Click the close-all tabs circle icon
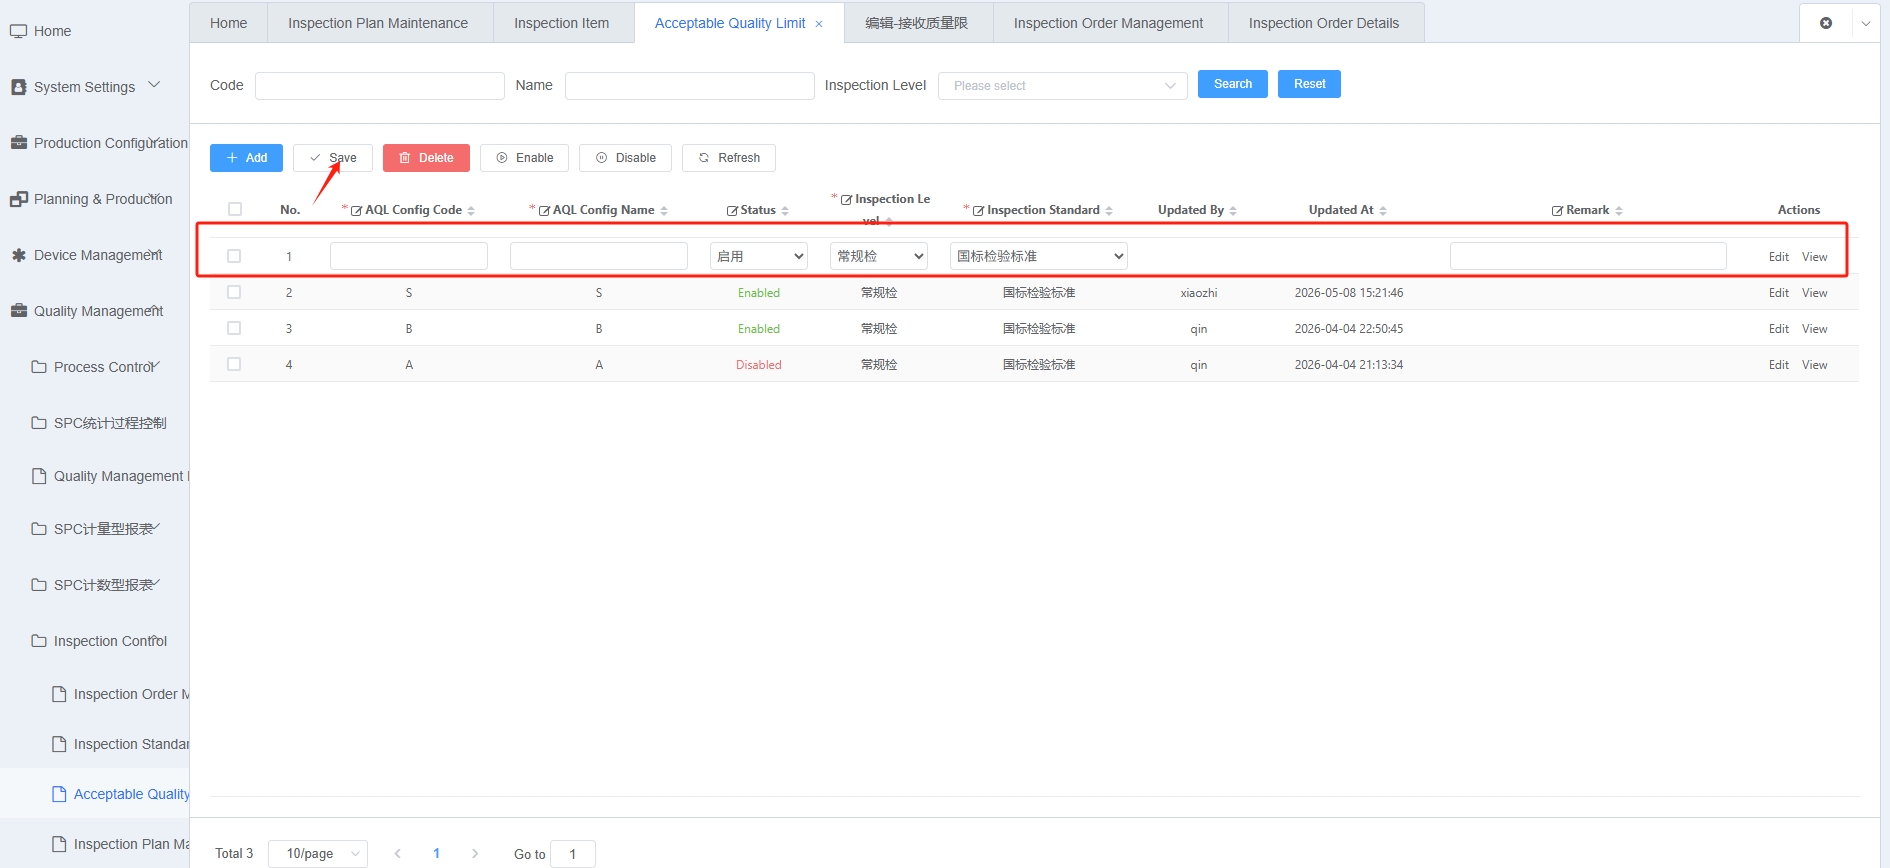 pyautogui.click(x=1826, y=23)
